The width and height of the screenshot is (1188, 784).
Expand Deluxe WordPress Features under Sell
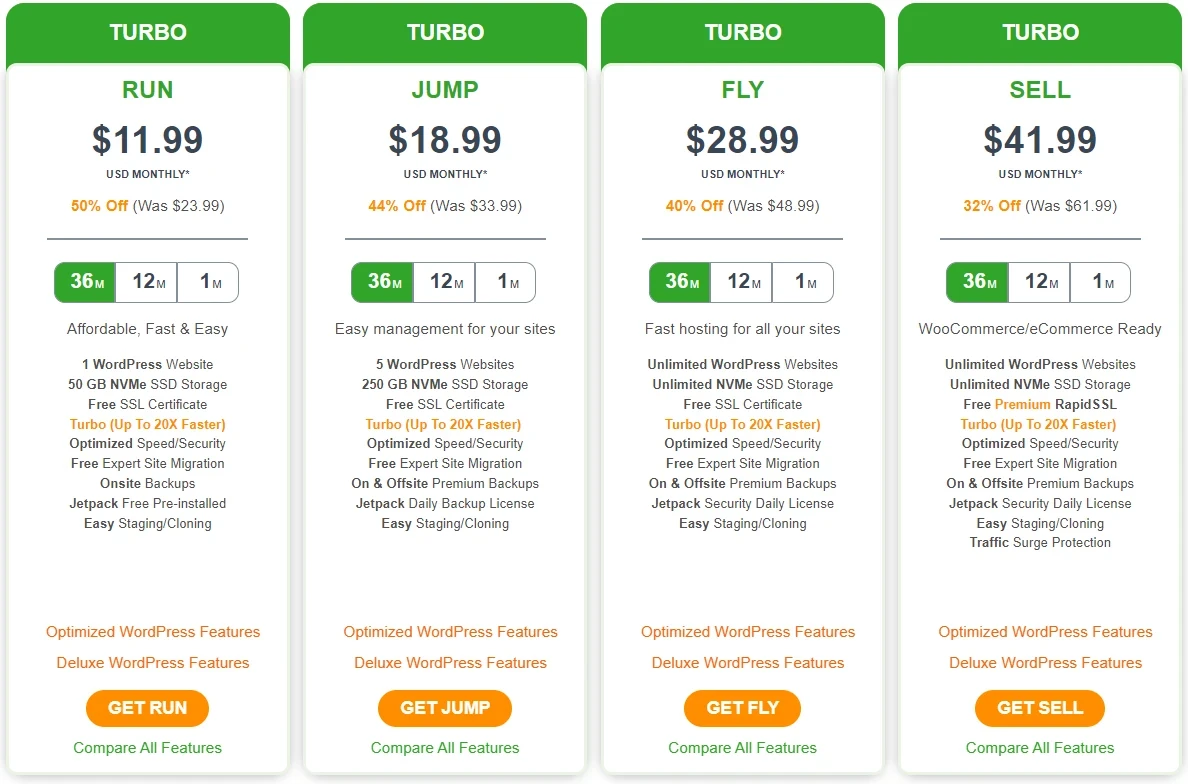(1045, 663)
